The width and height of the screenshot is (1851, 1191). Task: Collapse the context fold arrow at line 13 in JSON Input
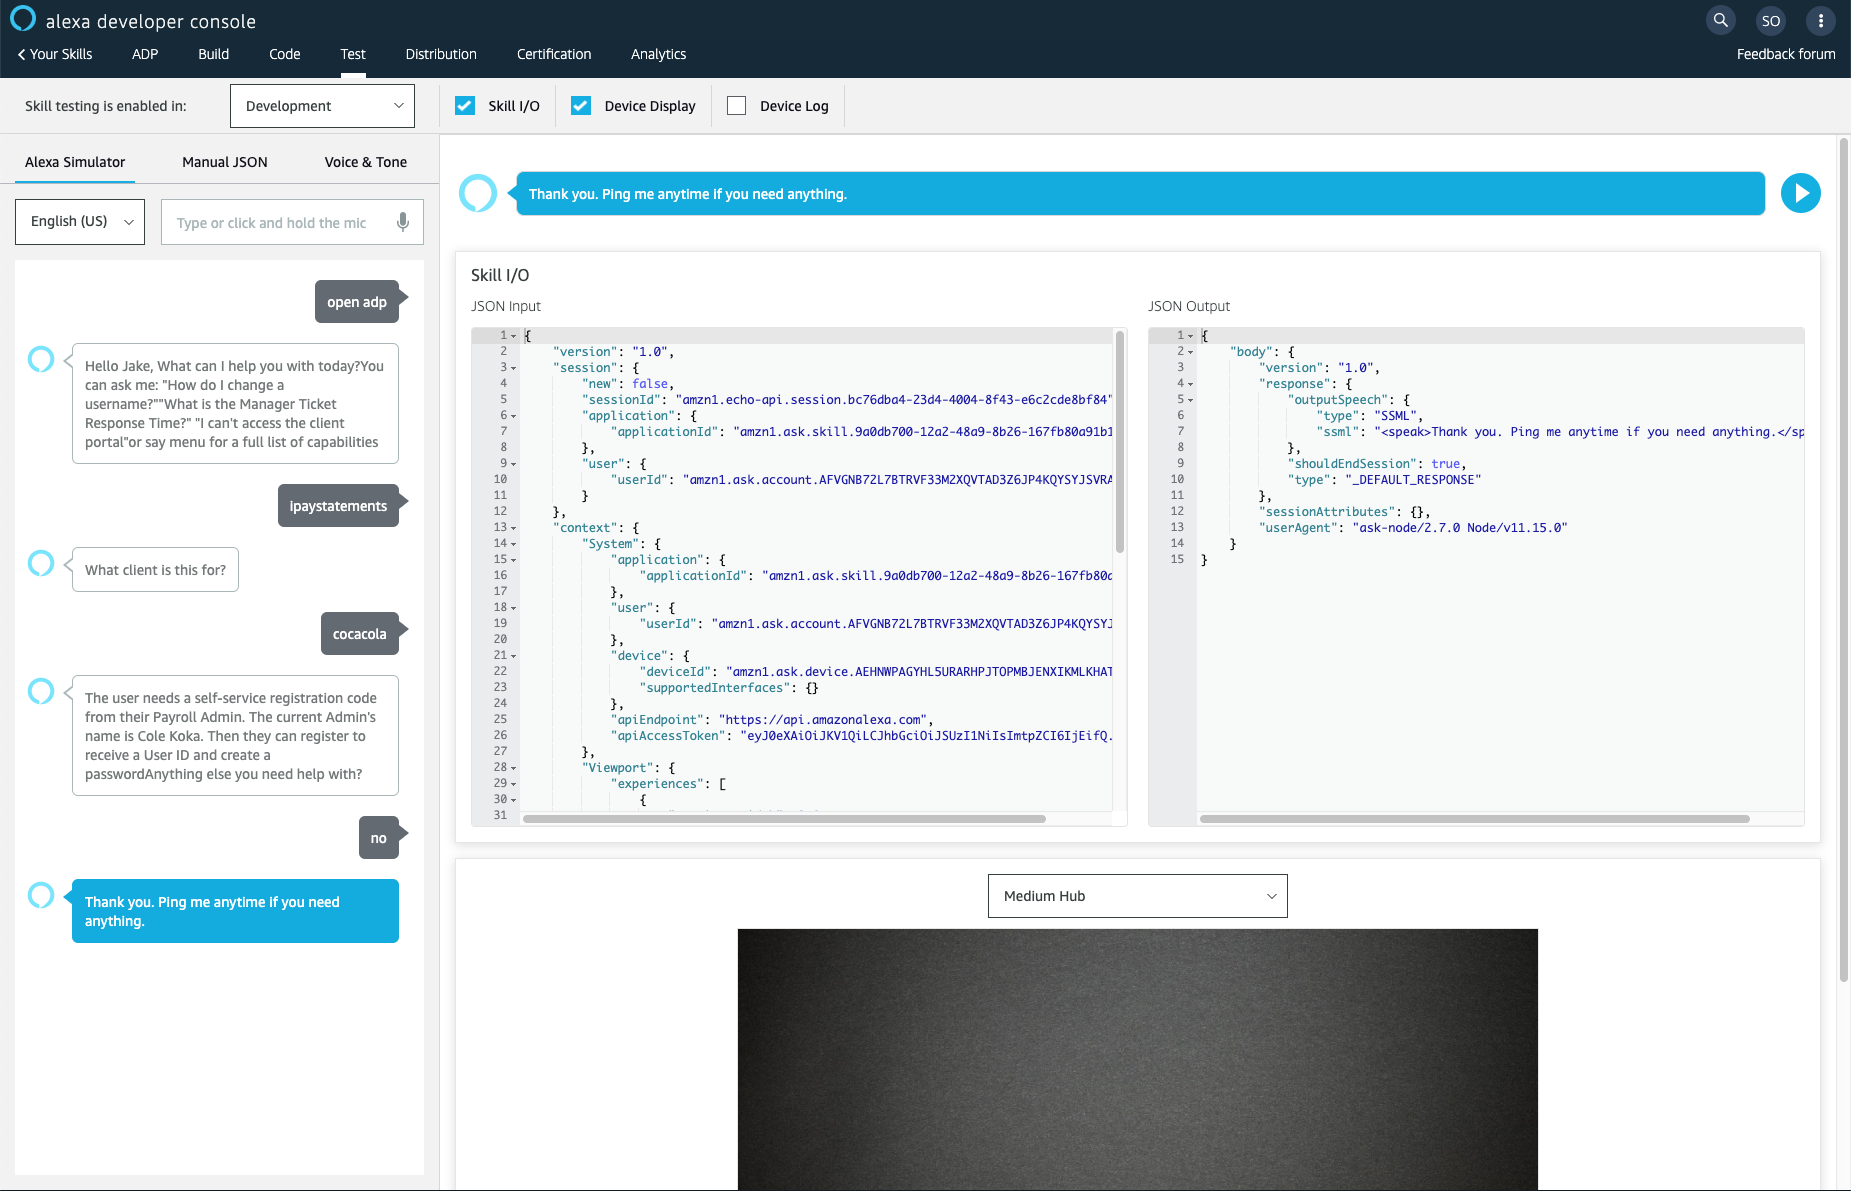click(x=514, y=528)
